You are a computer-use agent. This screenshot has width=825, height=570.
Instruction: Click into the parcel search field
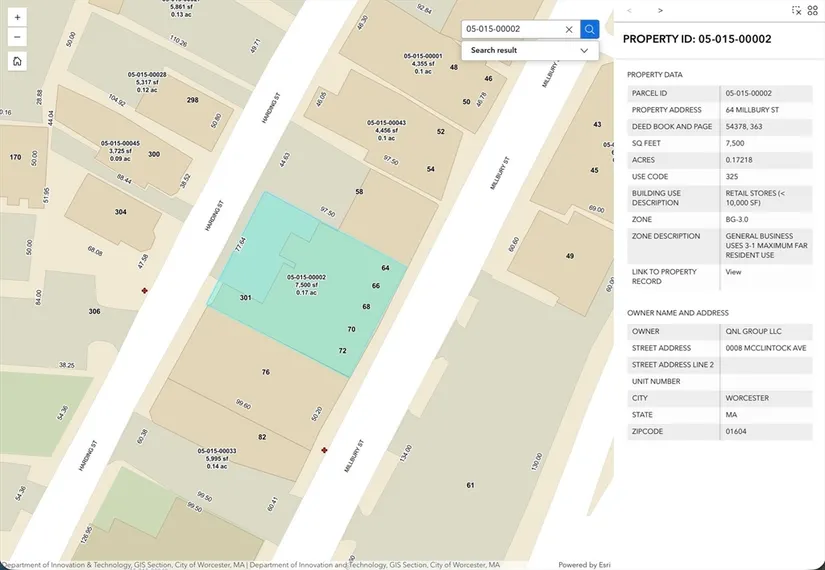(510, 30)
